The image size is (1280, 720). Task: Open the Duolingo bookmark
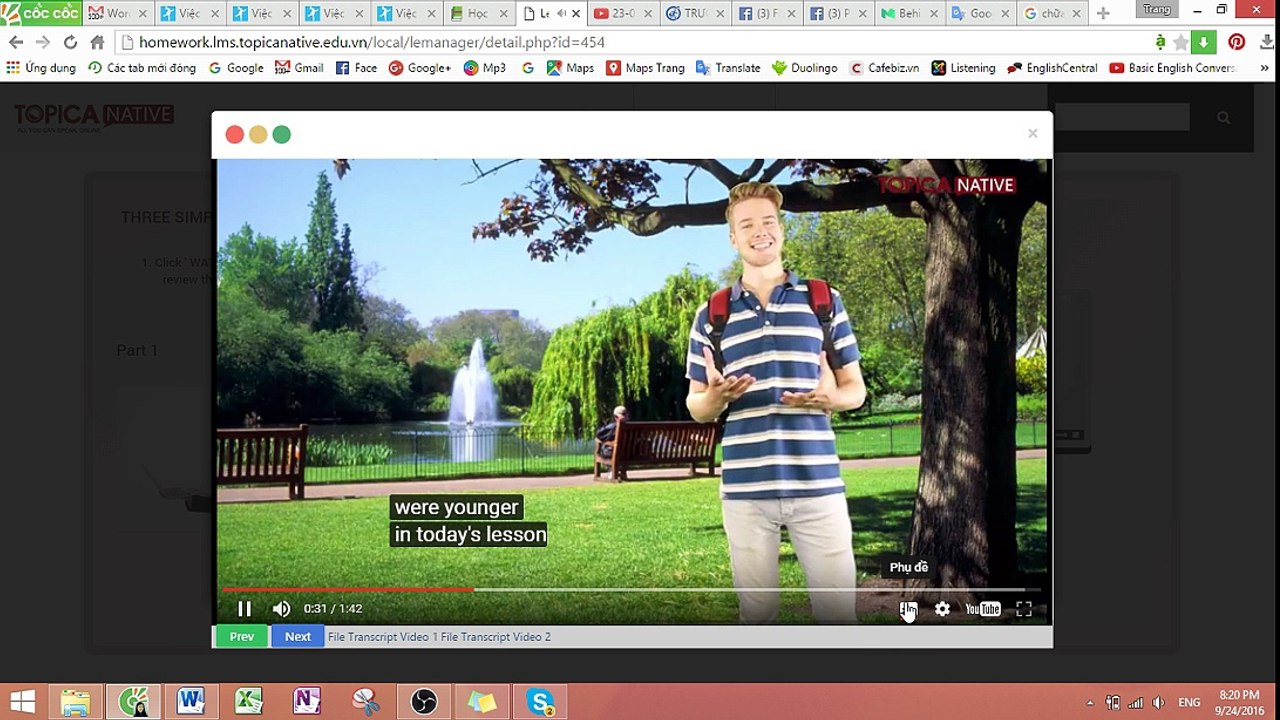pos(804,68)
